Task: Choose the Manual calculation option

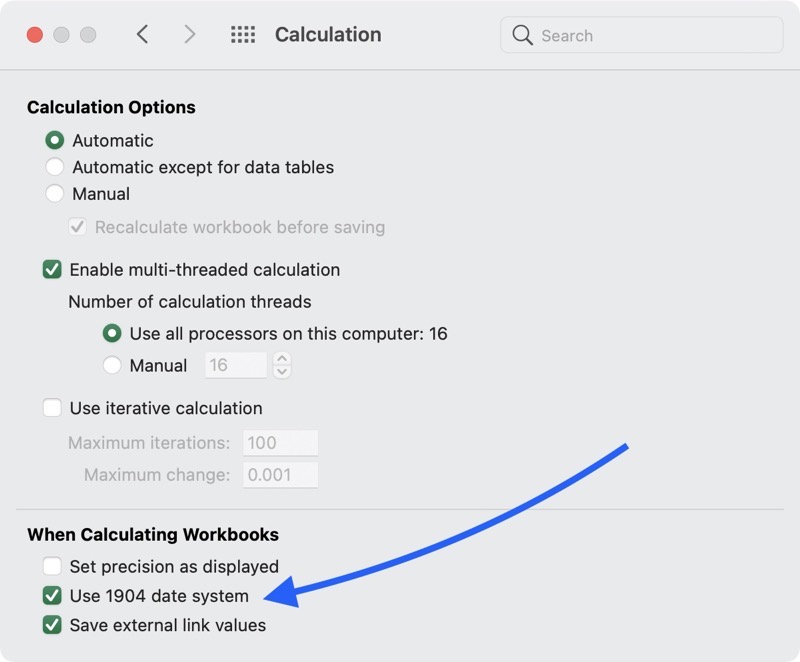Action: click(x=55, y=194)
